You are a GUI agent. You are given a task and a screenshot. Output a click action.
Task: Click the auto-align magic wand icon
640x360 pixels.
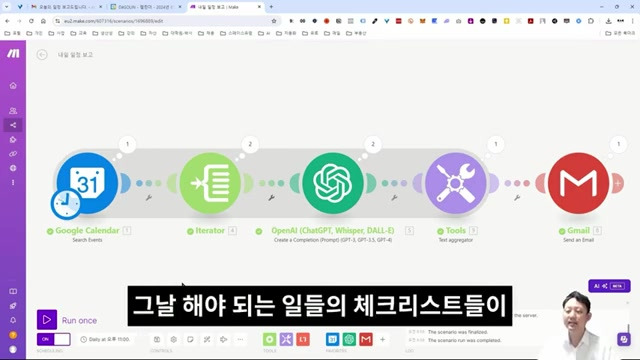[207, 339]
